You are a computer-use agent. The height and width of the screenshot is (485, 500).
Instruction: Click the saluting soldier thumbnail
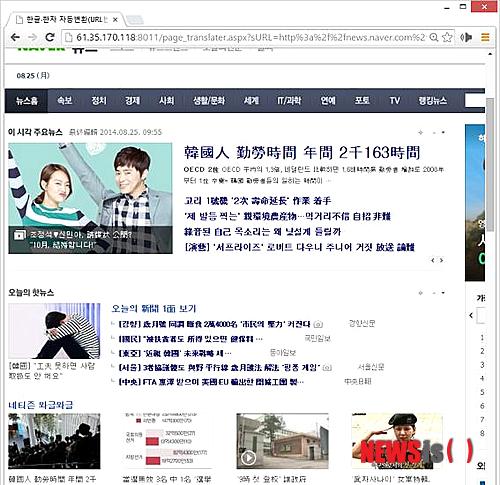397,441
